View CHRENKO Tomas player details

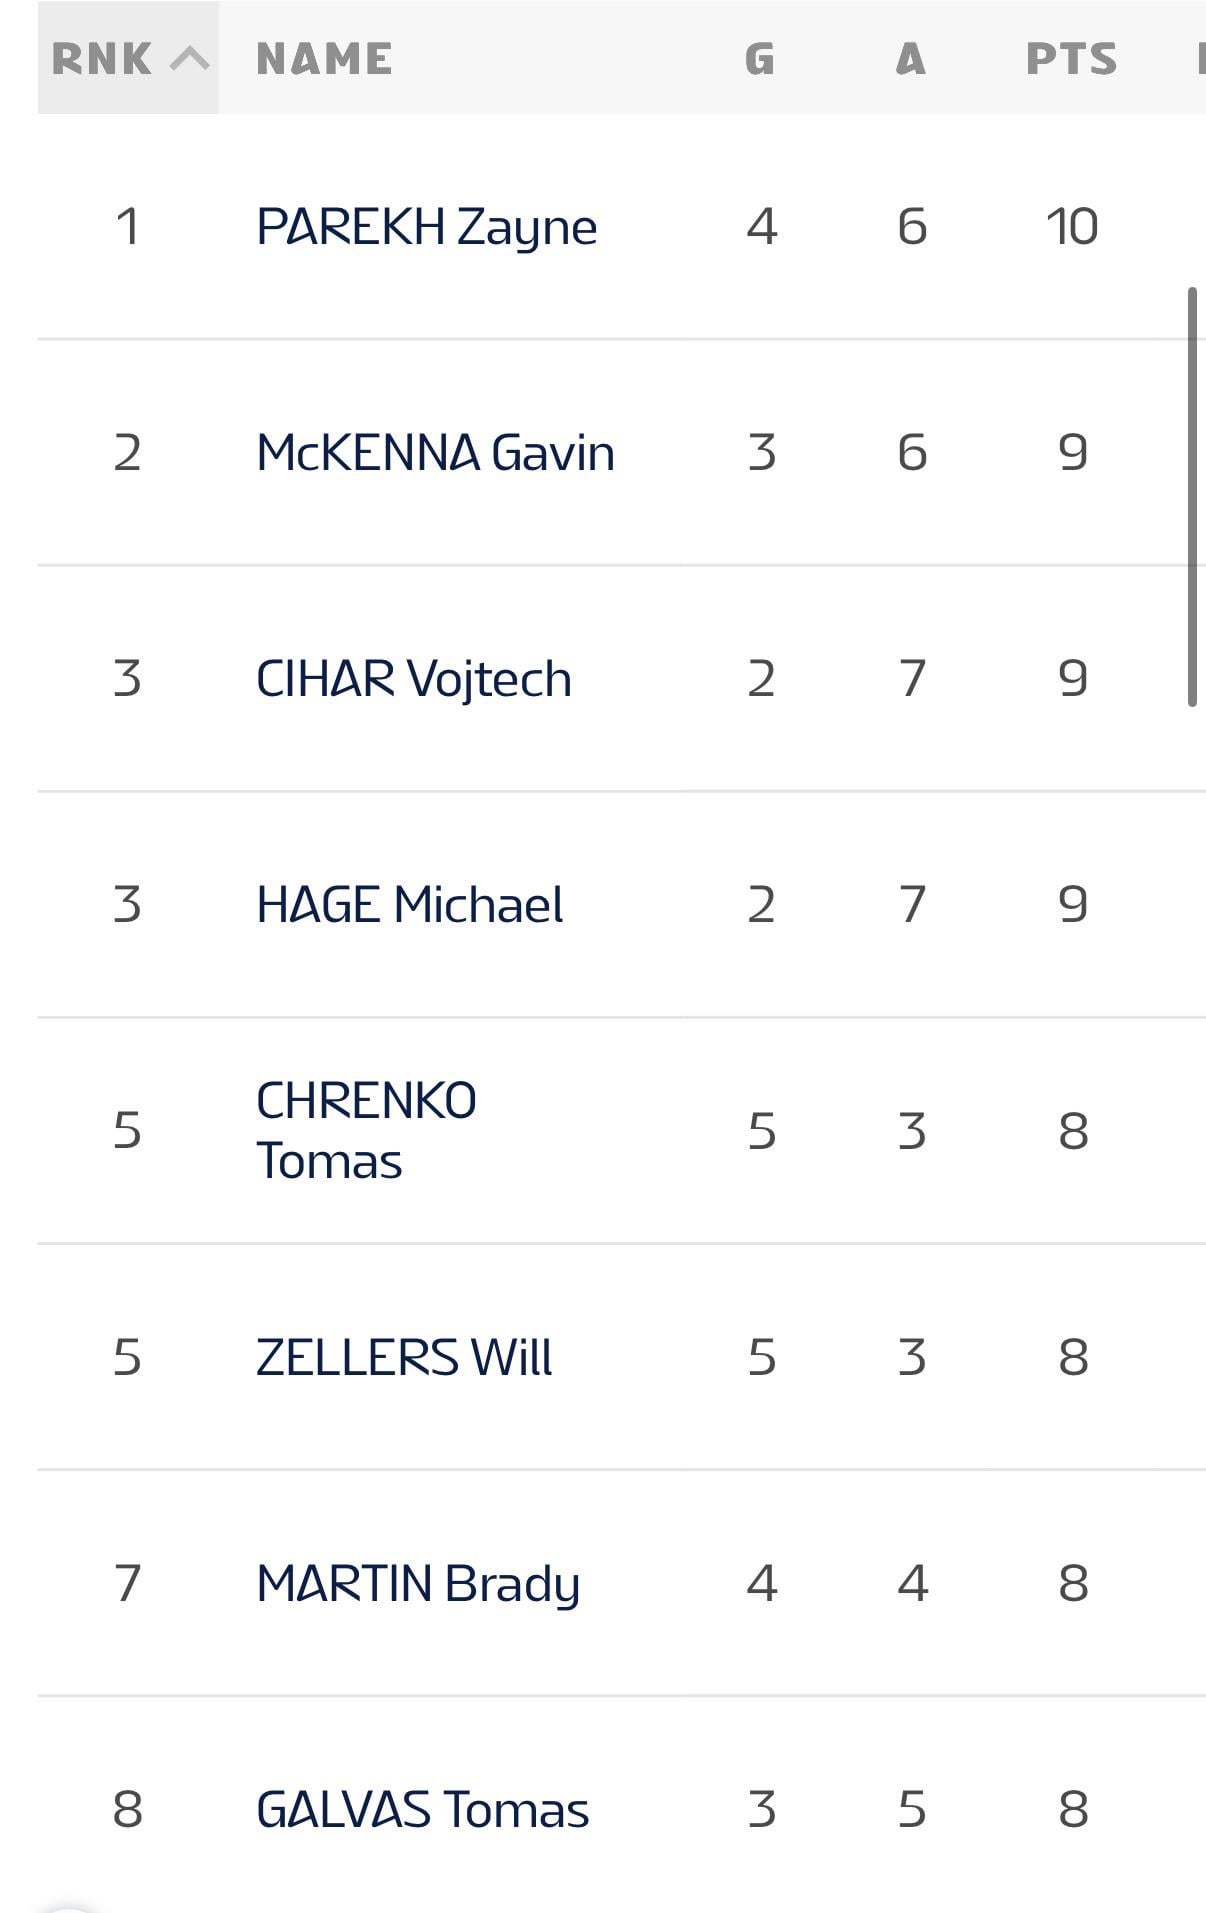(366, 1131)
